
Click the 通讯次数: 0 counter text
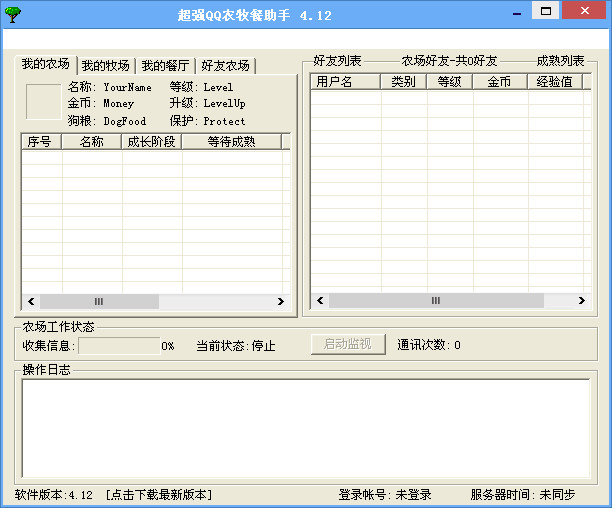pos(429,345)
